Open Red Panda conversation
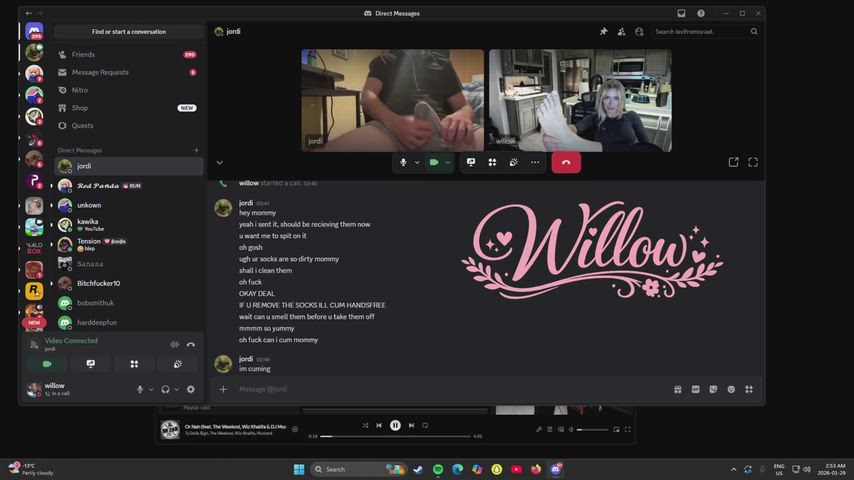The height and width of the screenshot is (480, 854). (x=129, y=186)
